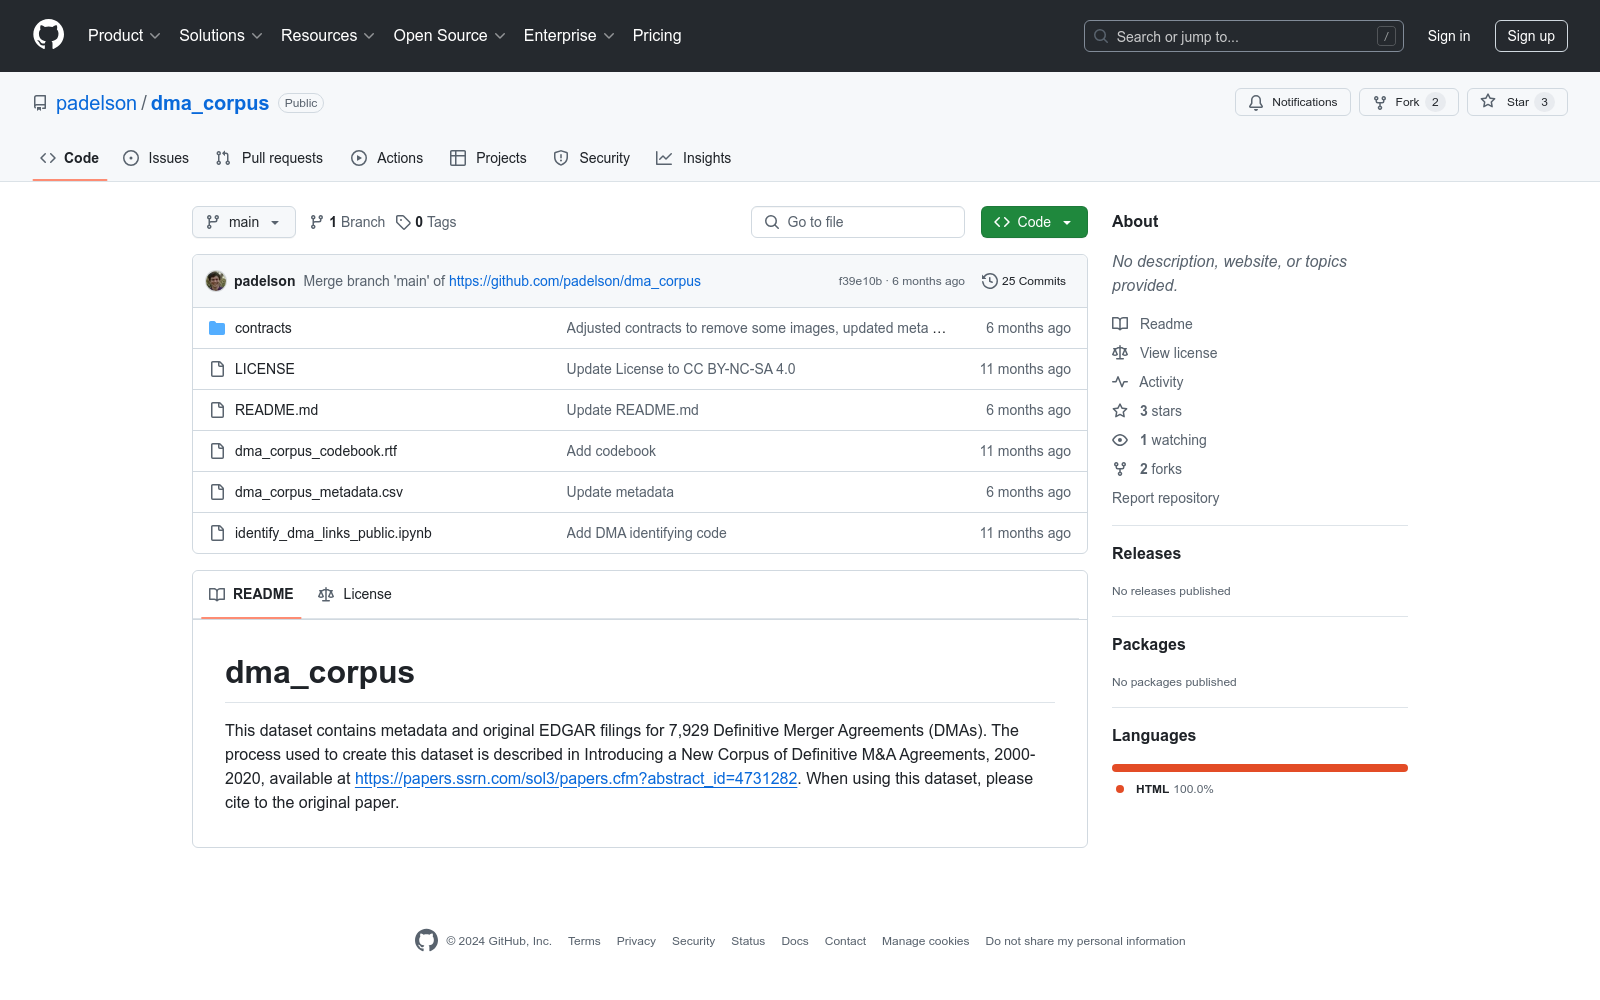Image resolution: width=1600 pixels, height=1000 pixels.
Task: Star the repository
Action: click(x=1517, y=102)
